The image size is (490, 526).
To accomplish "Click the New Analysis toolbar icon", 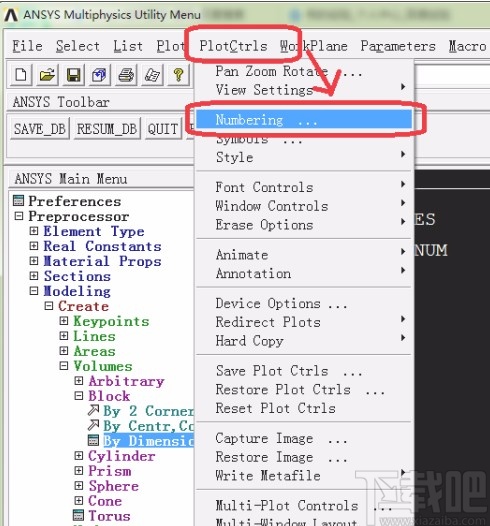I will 21,74.
